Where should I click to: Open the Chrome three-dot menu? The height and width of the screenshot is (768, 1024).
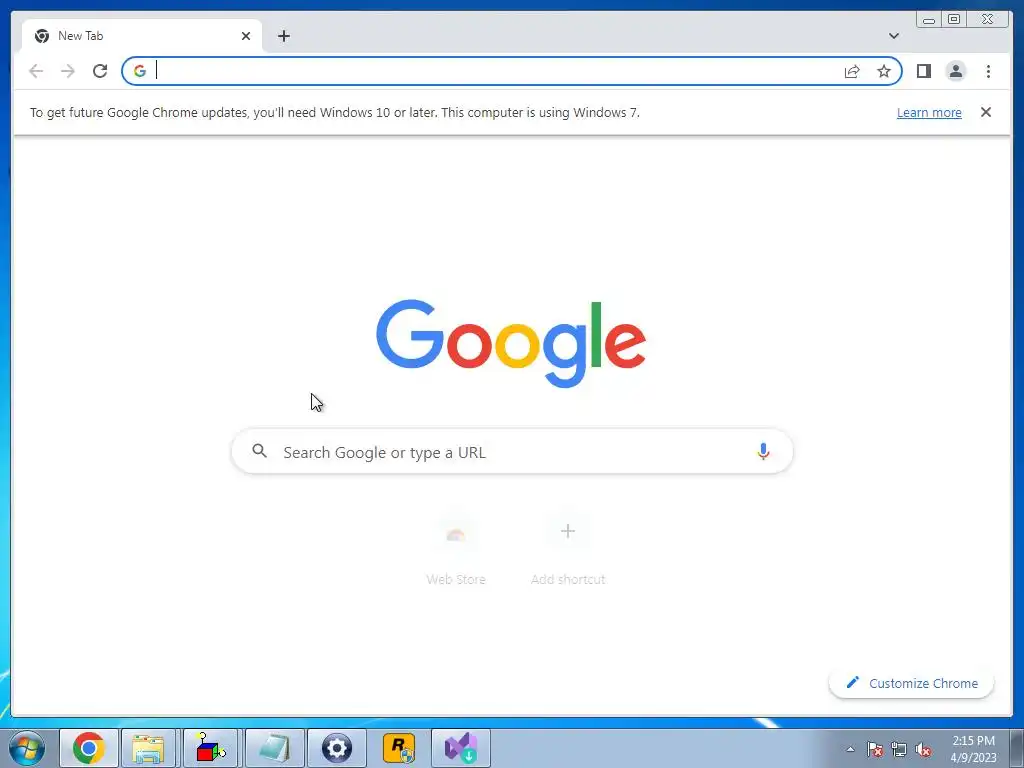click(x=988, y=71)
